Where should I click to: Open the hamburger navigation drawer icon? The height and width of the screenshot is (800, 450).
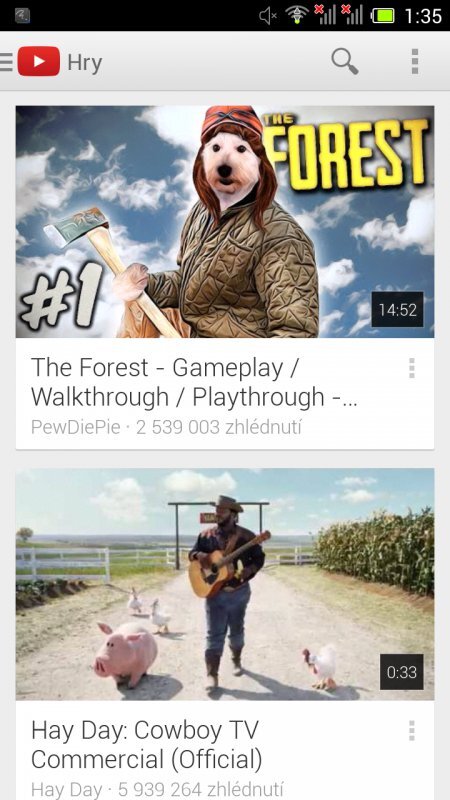6,62
